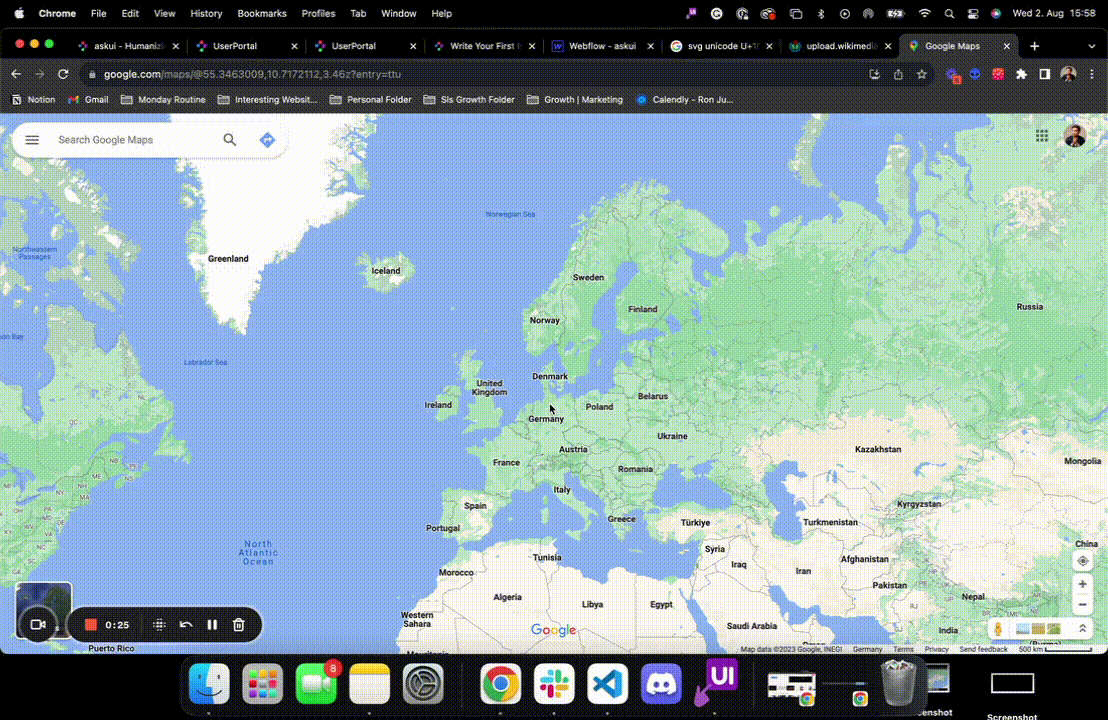Open the Bookmarks menu
Screen dimensions: 1108x720
coord(261,13)
